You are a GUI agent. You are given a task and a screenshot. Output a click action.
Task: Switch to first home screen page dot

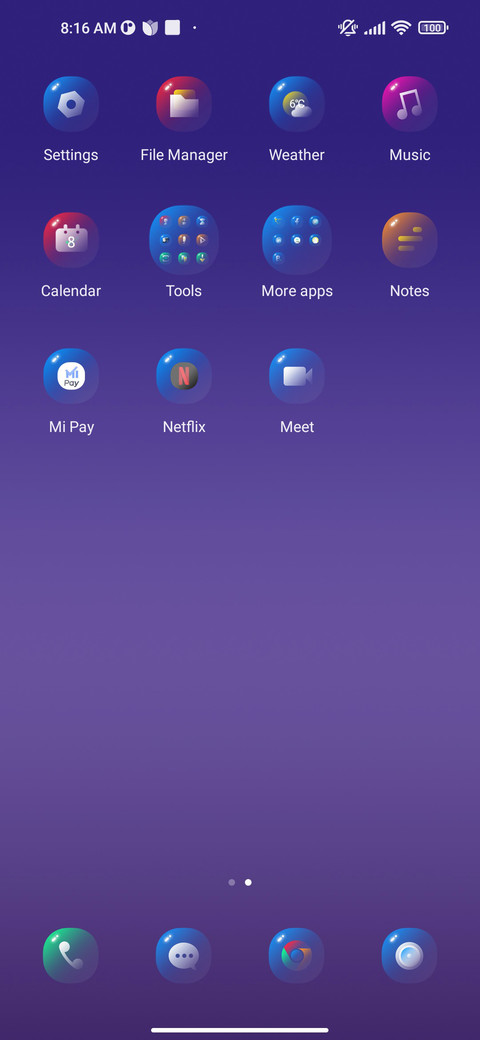[231, 882]
